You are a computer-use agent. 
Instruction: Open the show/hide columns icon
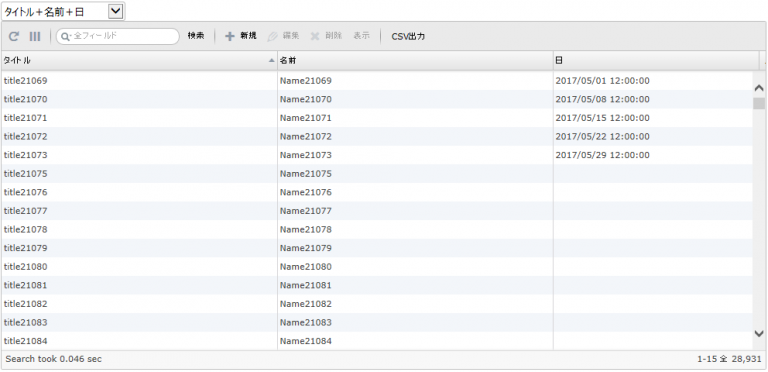tap(35, 36)
